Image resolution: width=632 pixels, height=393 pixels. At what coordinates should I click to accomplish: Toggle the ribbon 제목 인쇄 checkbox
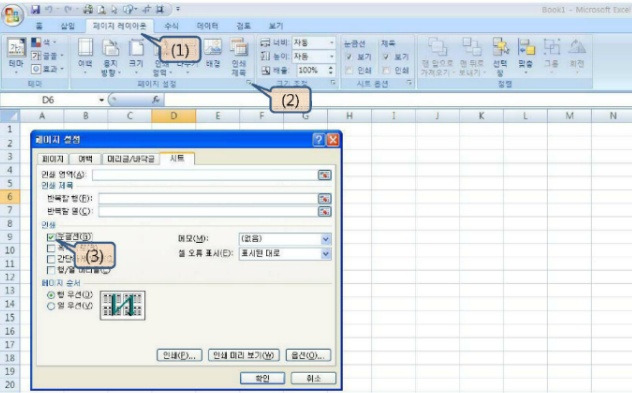coord(386,71)
